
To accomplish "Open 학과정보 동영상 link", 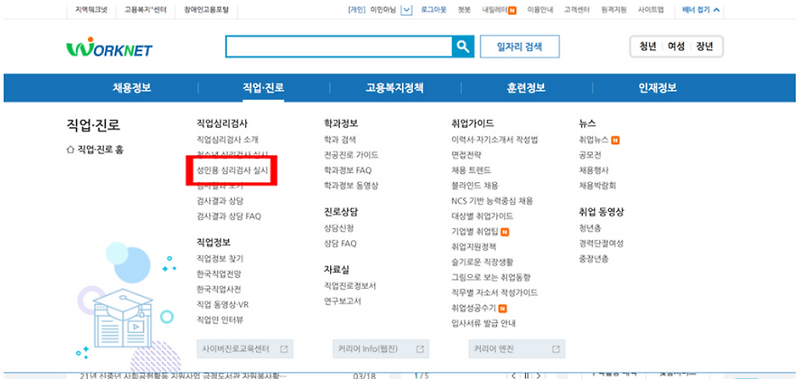I will pos(351,185).
